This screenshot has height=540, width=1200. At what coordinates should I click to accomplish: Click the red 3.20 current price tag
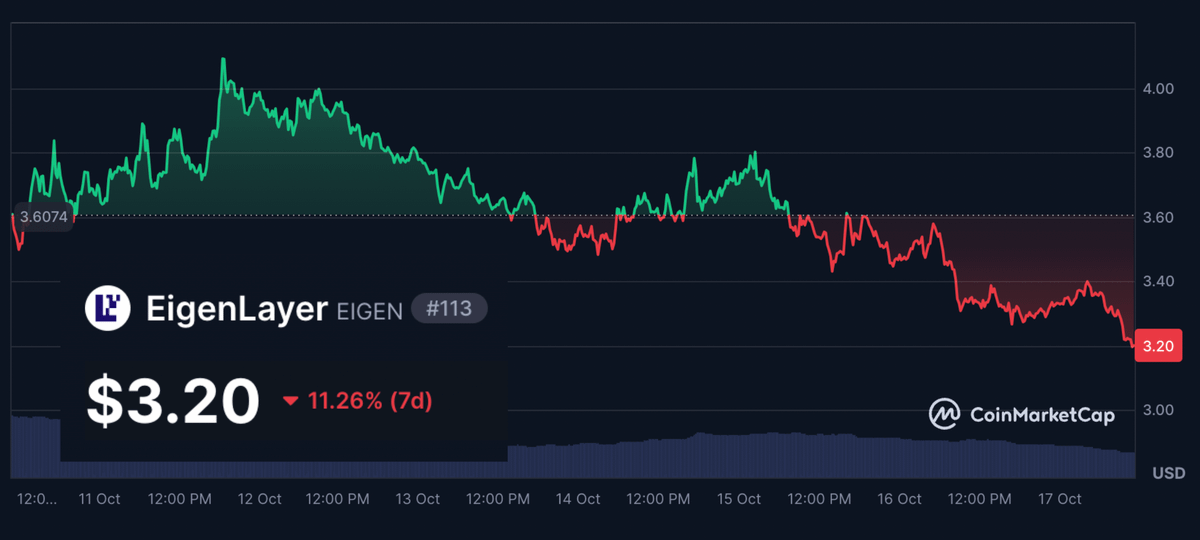click(x=1158, y=347)
